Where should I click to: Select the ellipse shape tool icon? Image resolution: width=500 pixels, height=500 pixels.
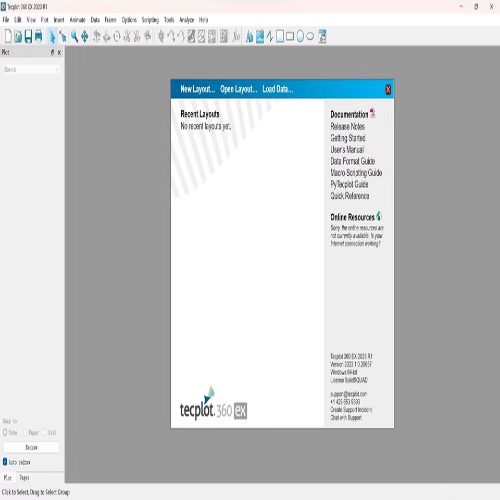click(x=310, y=36)
